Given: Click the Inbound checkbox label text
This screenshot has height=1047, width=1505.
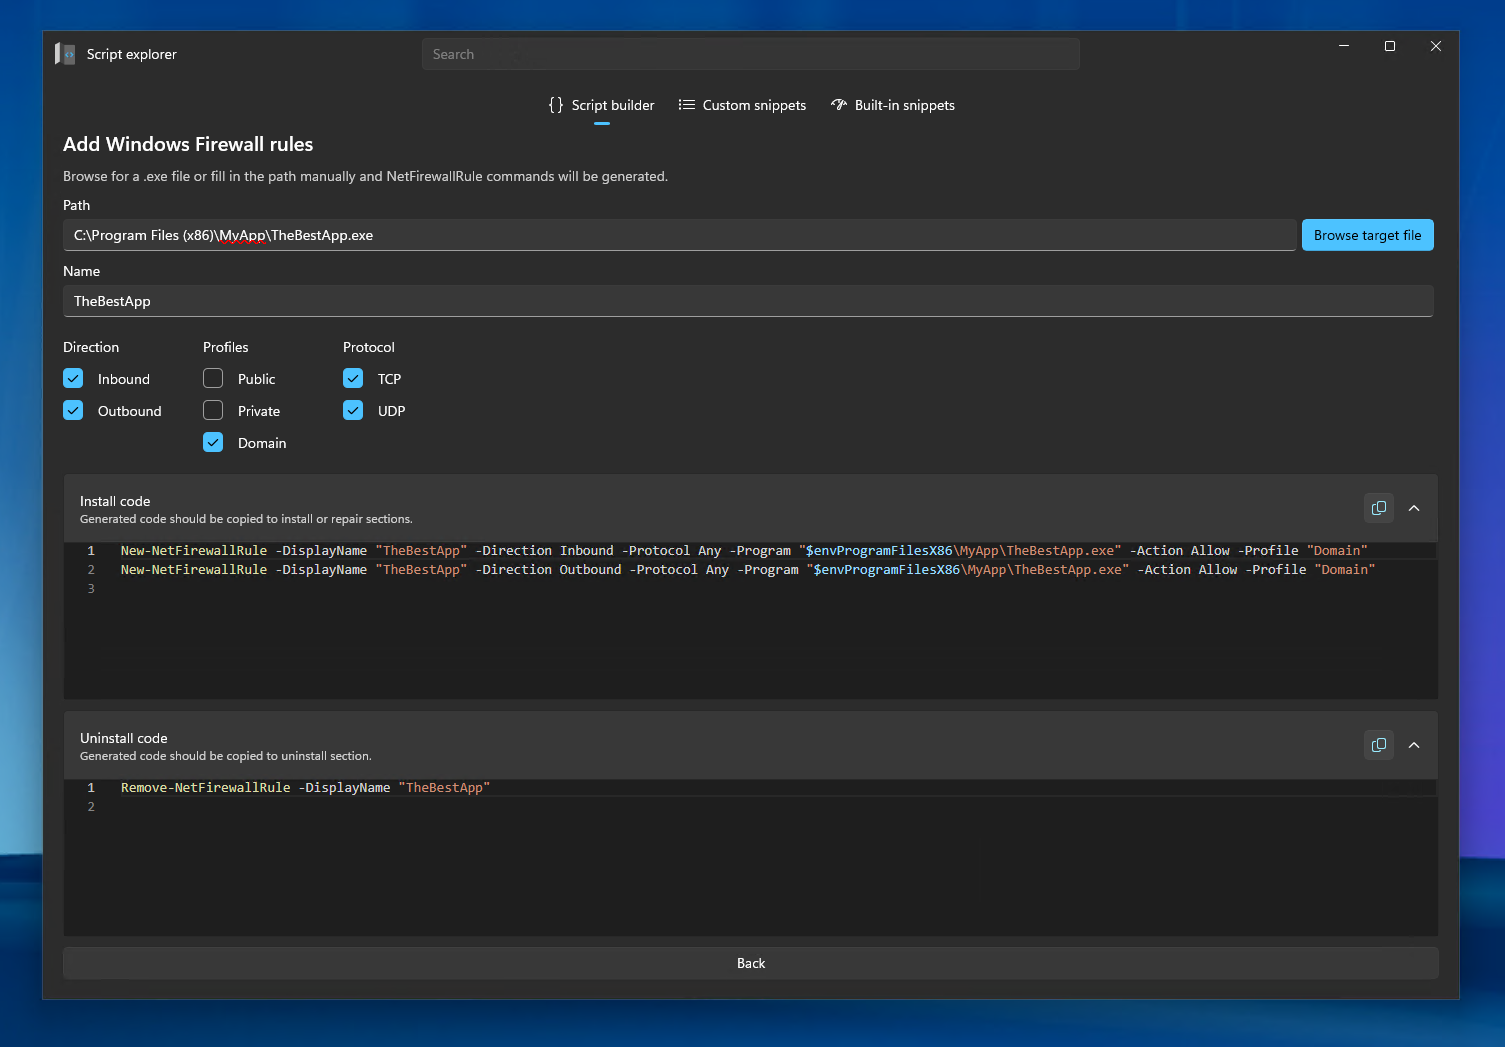Looking at the screenshot, I should [124, 379].
